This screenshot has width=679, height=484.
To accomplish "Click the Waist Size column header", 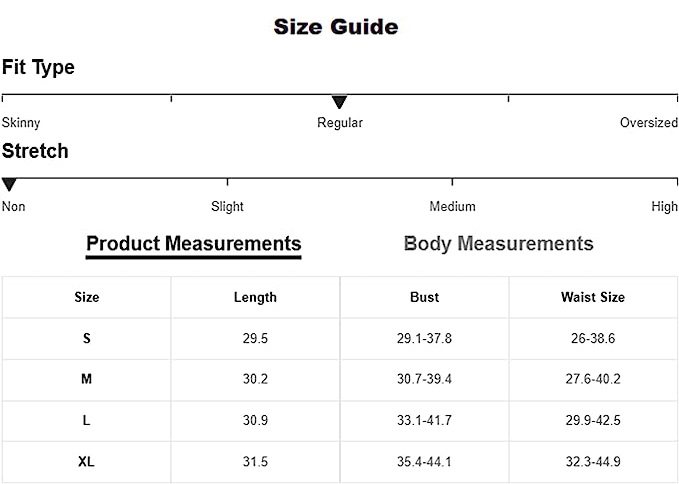I will 593,297.
